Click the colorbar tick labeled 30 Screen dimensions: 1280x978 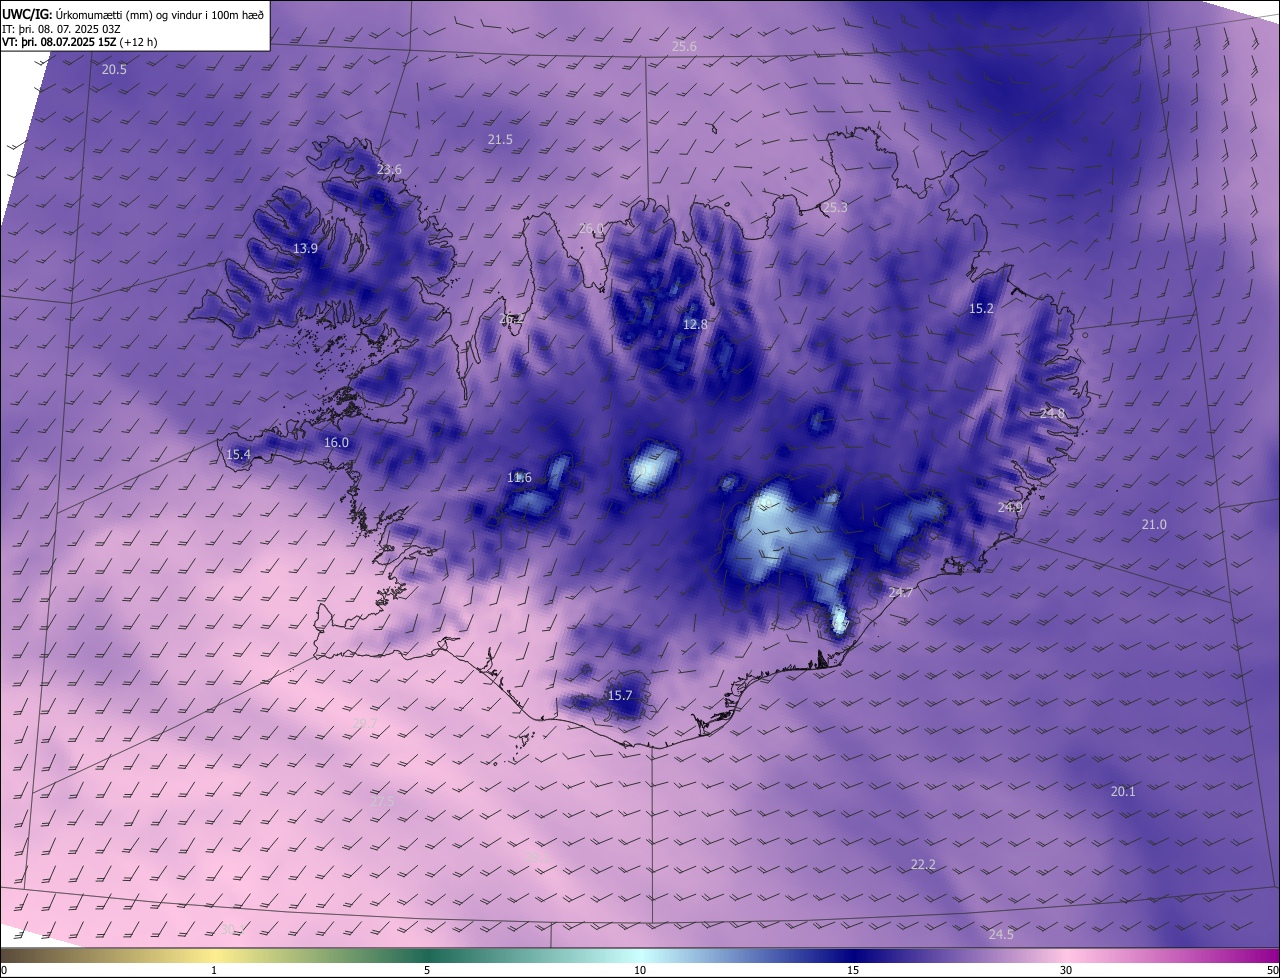point(1066,970)
